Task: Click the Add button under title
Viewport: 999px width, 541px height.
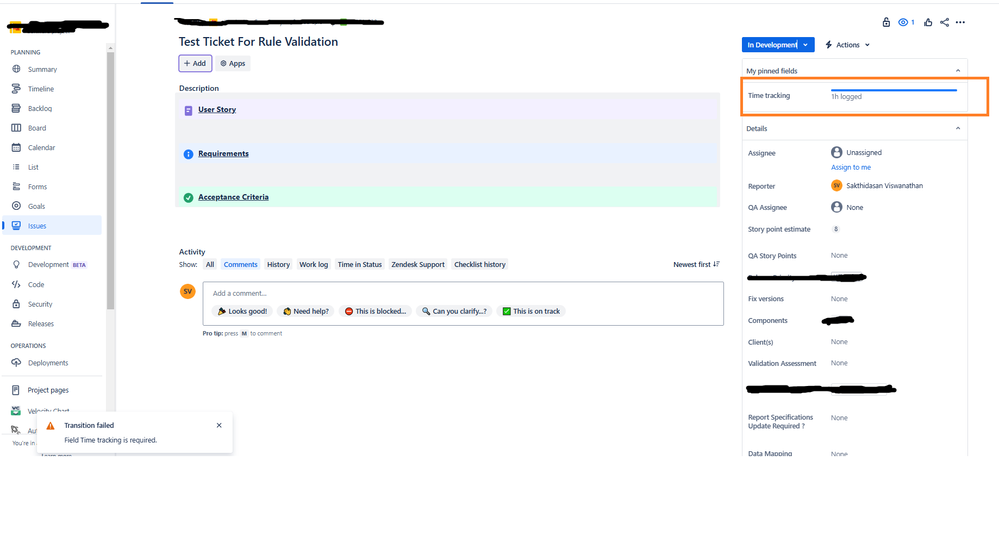Action: click(195, 63)
